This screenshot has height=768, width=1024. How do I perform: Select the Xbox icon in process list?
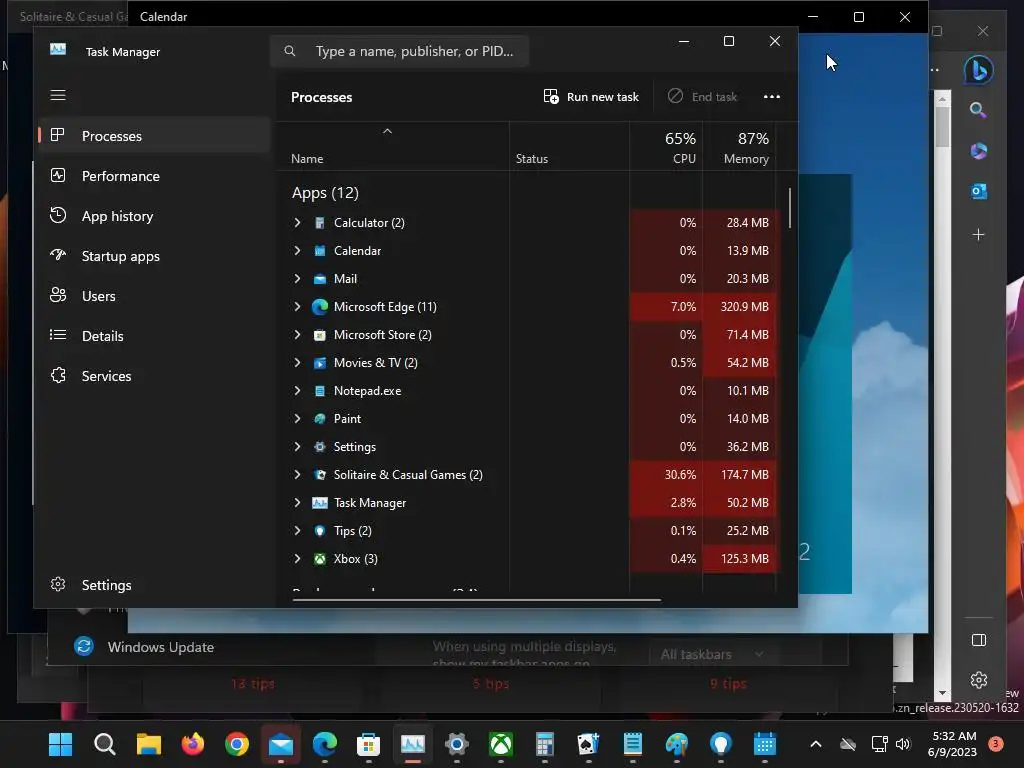coord(320,558)
